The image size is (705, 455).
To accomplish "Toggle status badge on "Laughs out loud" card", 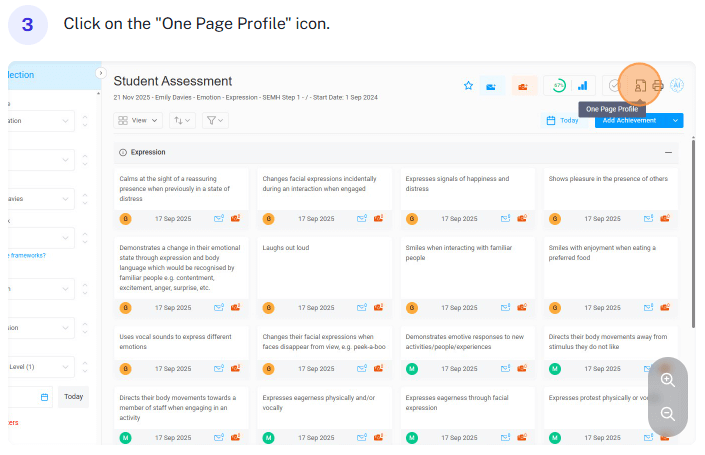I will pyautogui.click(x=268, y=308).
